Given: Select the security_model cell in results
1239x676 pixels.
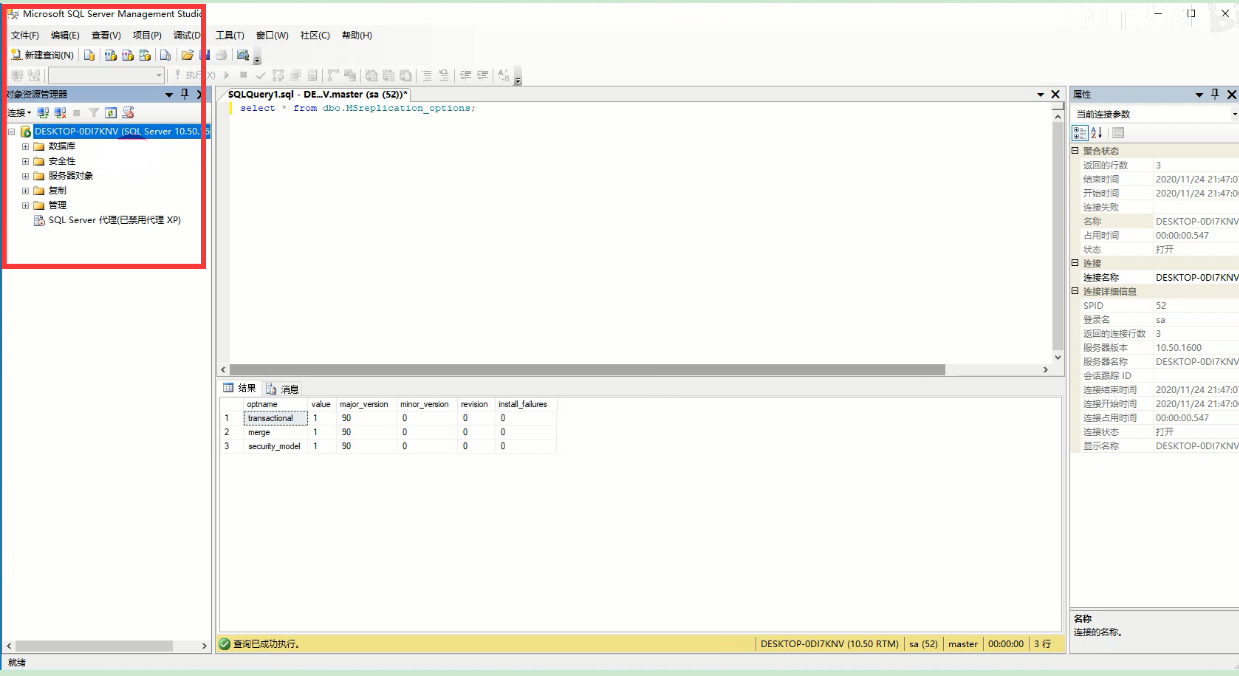Looking at the screenshot, I should tap(276, 446).
